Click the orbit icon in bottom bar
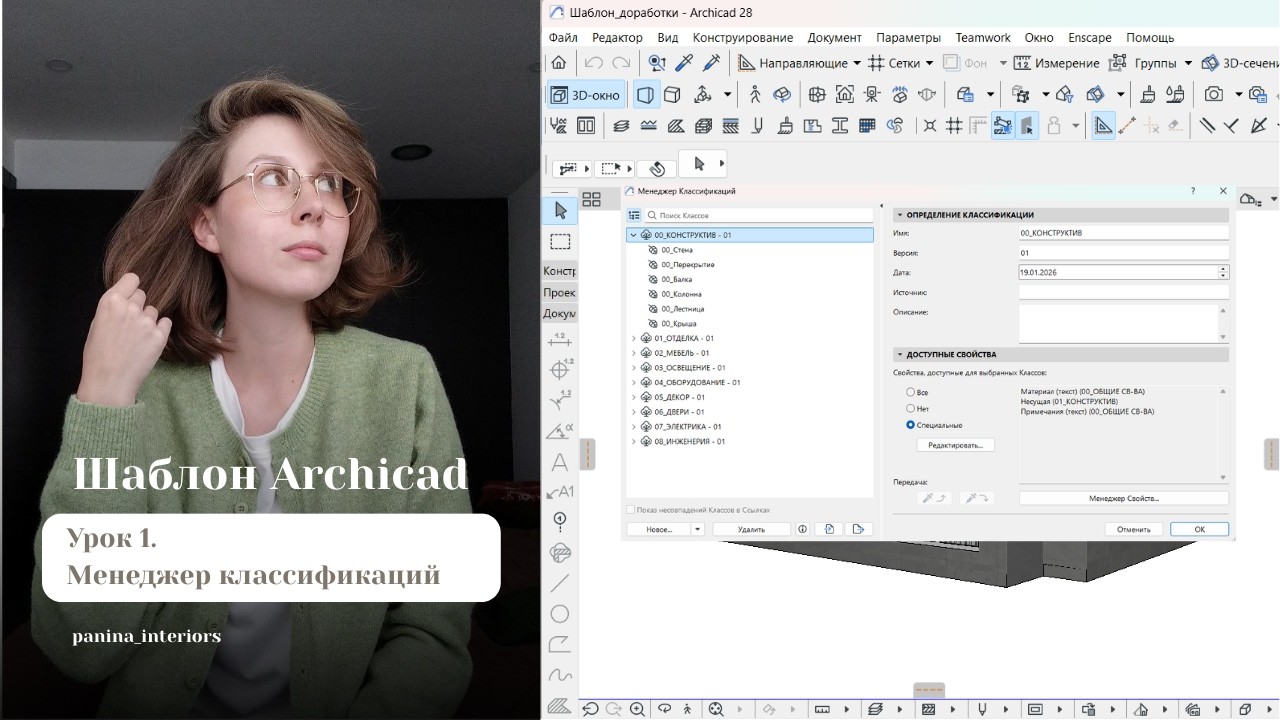This screenshot has height=720, width=1280. 664,709
